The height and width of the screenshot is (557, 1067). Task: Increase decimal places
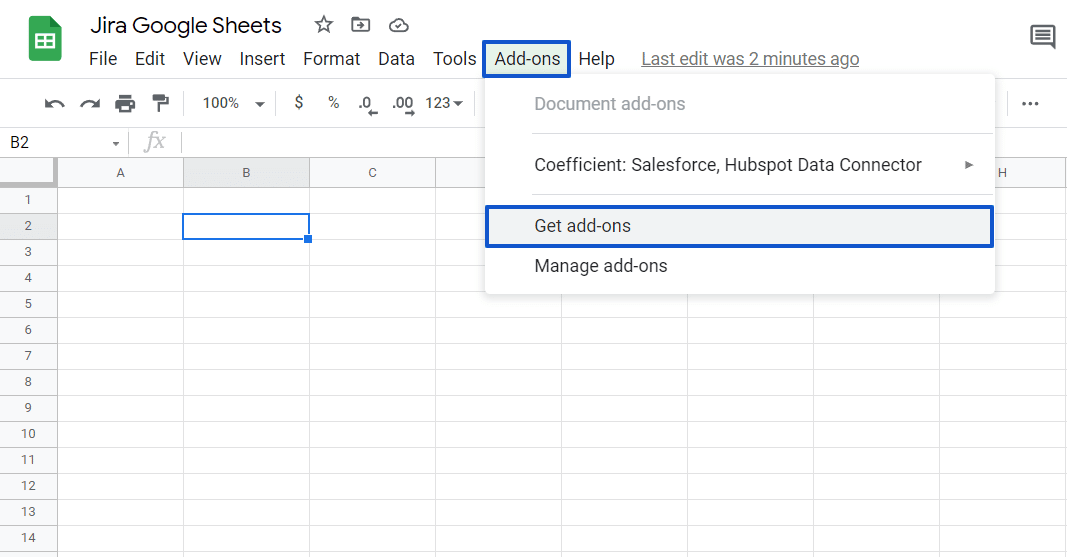tap(403, 105)
